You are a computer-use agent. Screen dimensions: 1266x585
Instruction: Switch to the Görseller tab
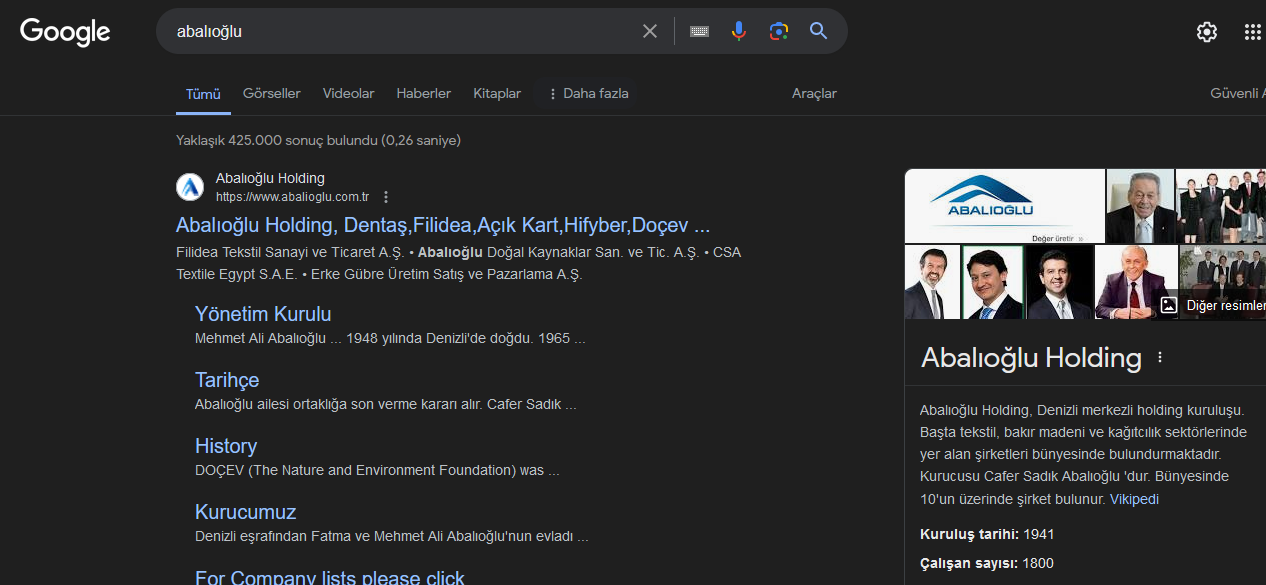click(x=271, y=93)
